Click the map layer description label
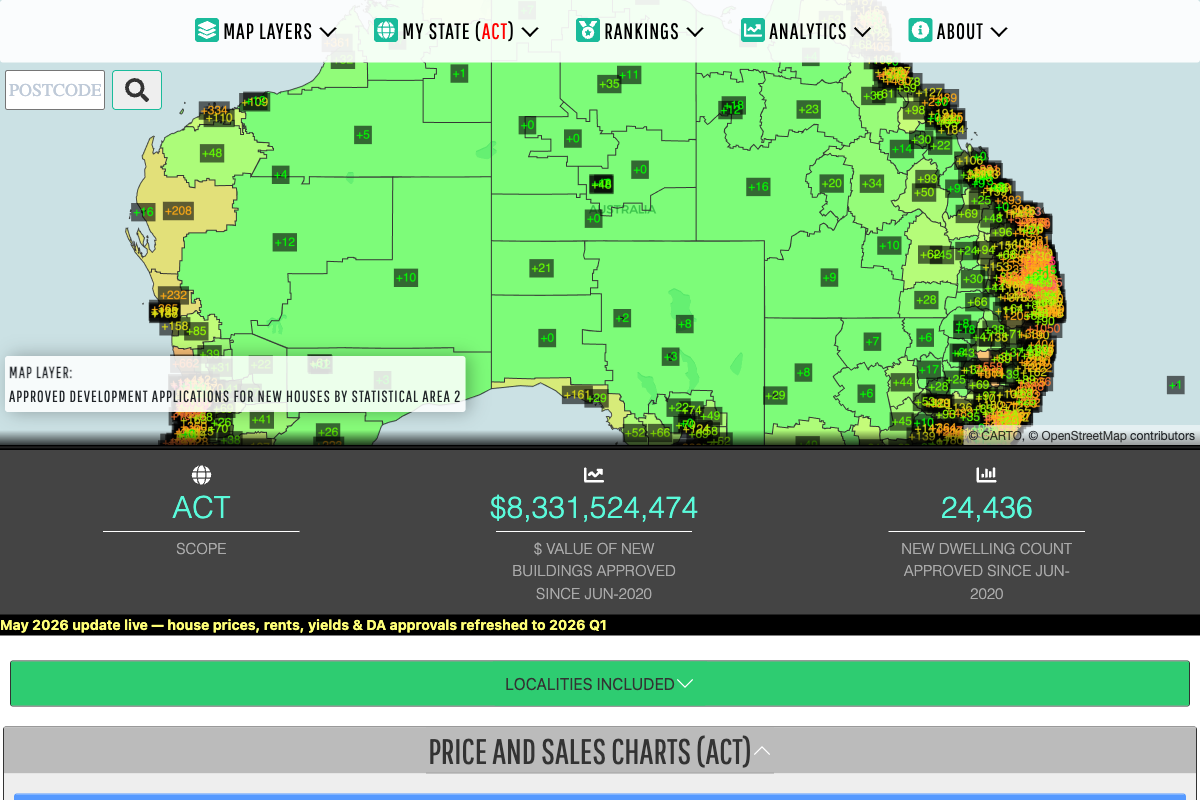The height and width of the screenshot is (800, 1200). (x=235, y=384)
